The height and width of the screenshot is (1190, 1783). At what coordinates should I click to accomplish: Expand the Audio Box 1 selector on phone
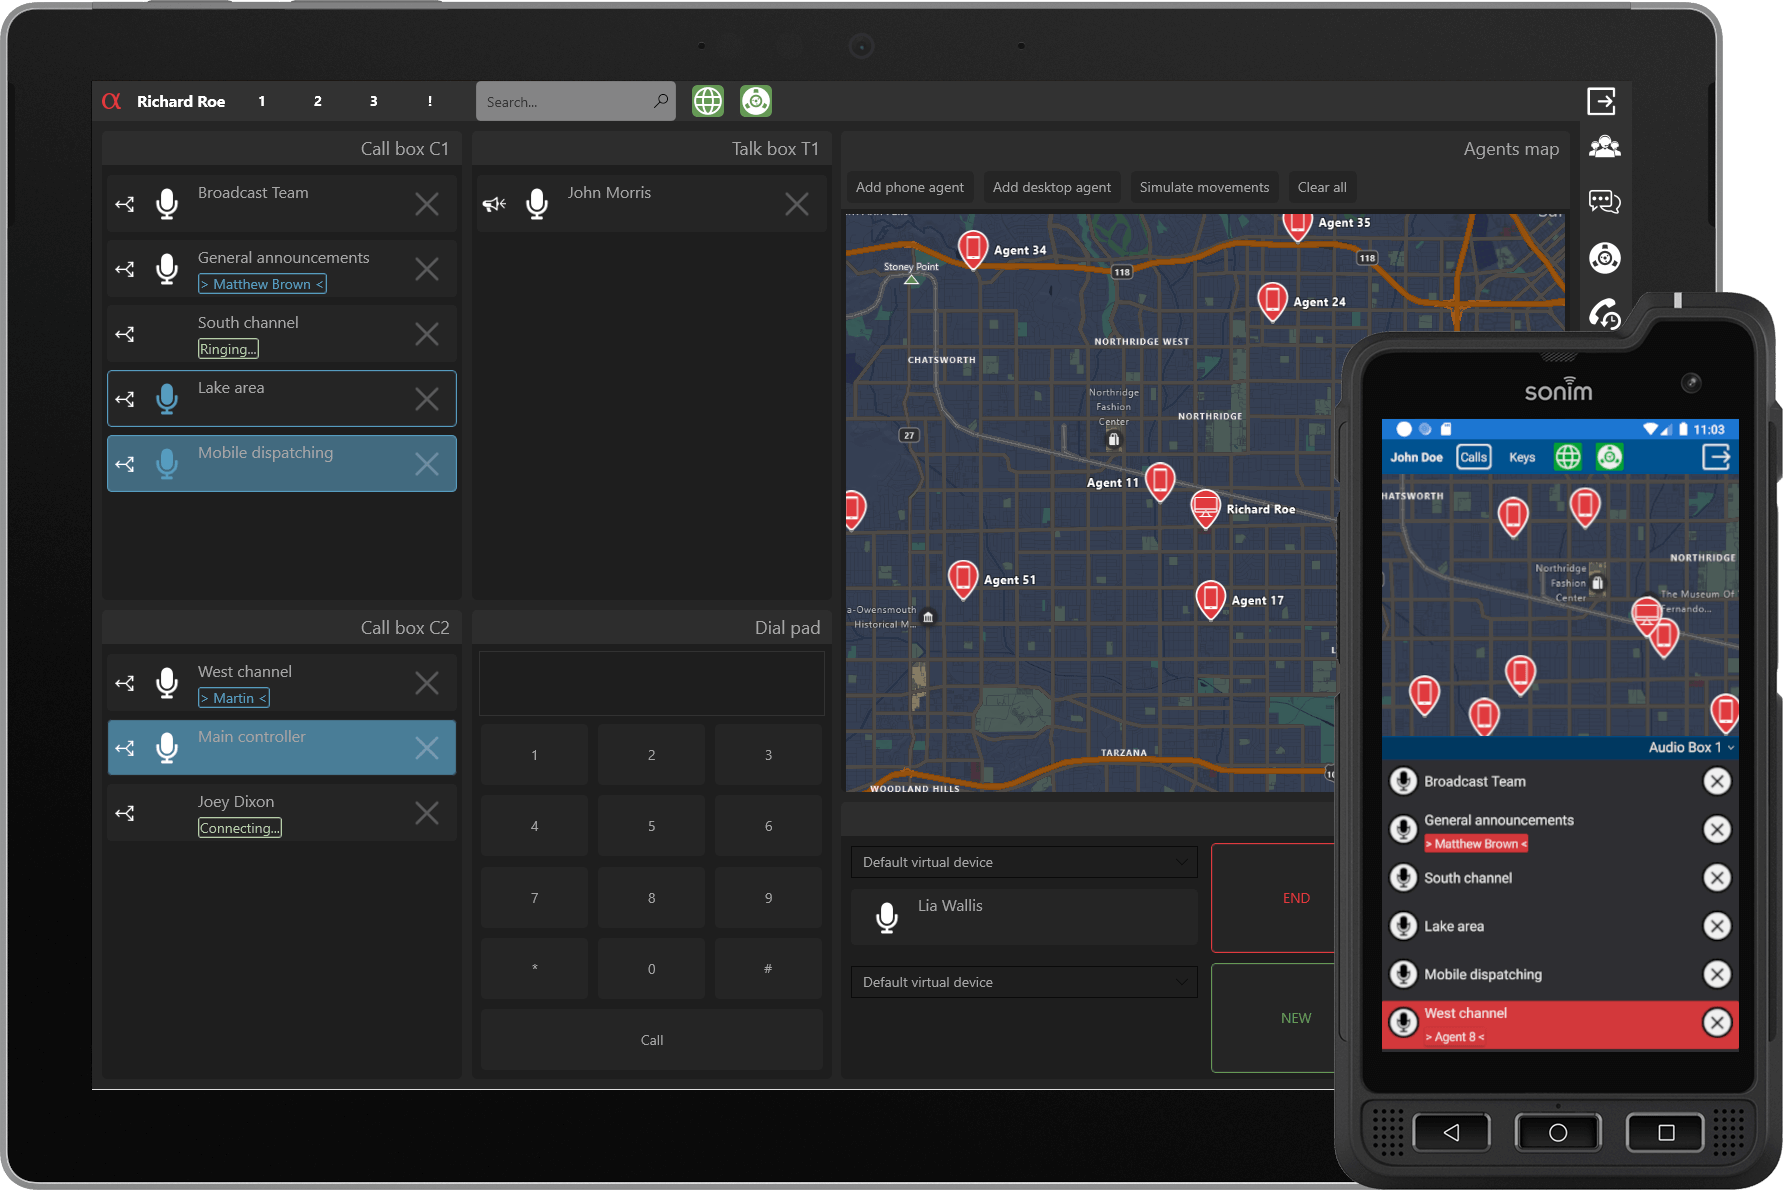click(x=1691, y=747)
